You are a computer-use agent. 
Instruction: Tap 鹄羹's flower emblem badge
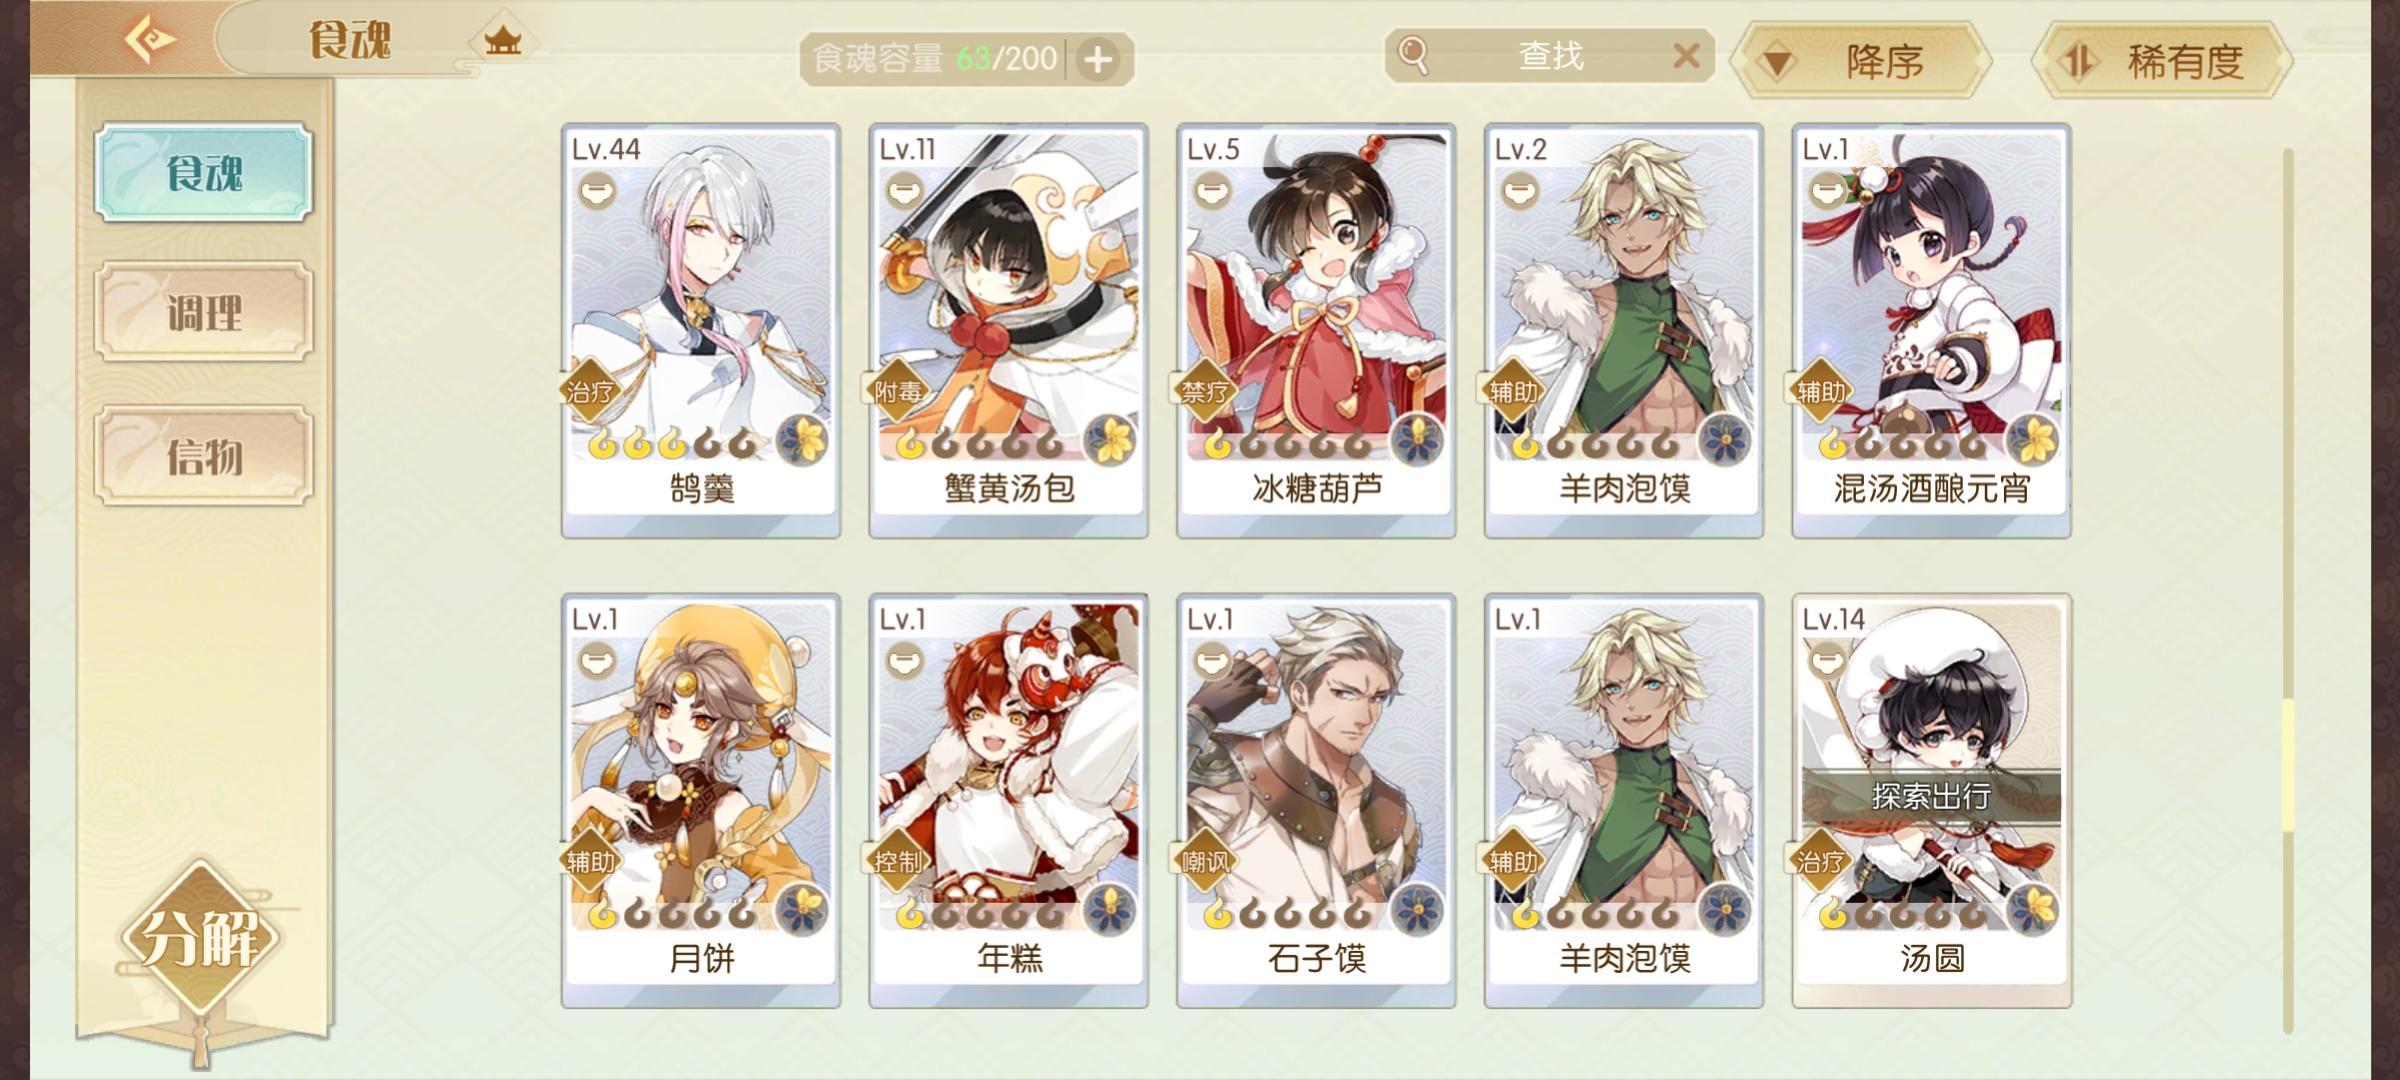tap(802, 440)
